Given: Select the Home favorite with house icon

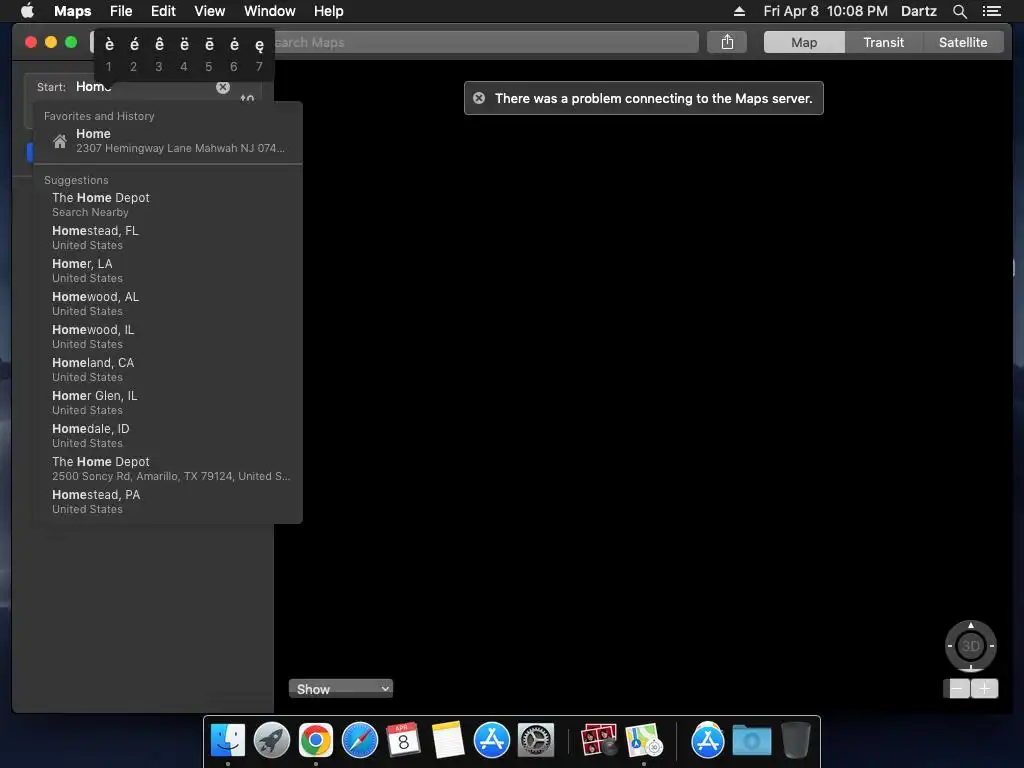Looking at the screenshot, I should click(x=168, y=140).
